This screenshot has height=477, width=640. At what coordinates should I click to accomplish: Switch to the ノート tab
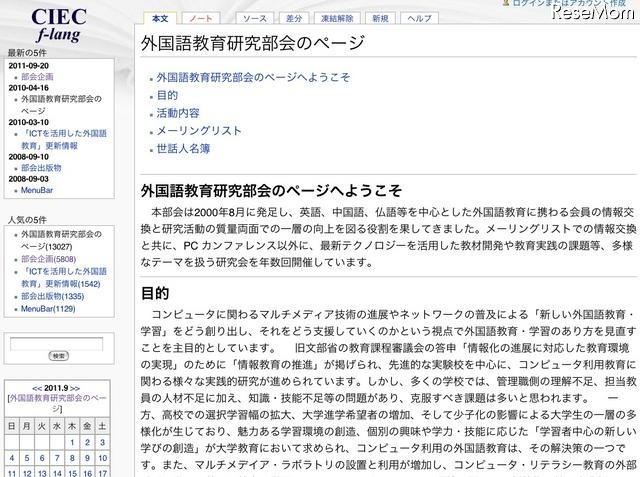point(201,18)
